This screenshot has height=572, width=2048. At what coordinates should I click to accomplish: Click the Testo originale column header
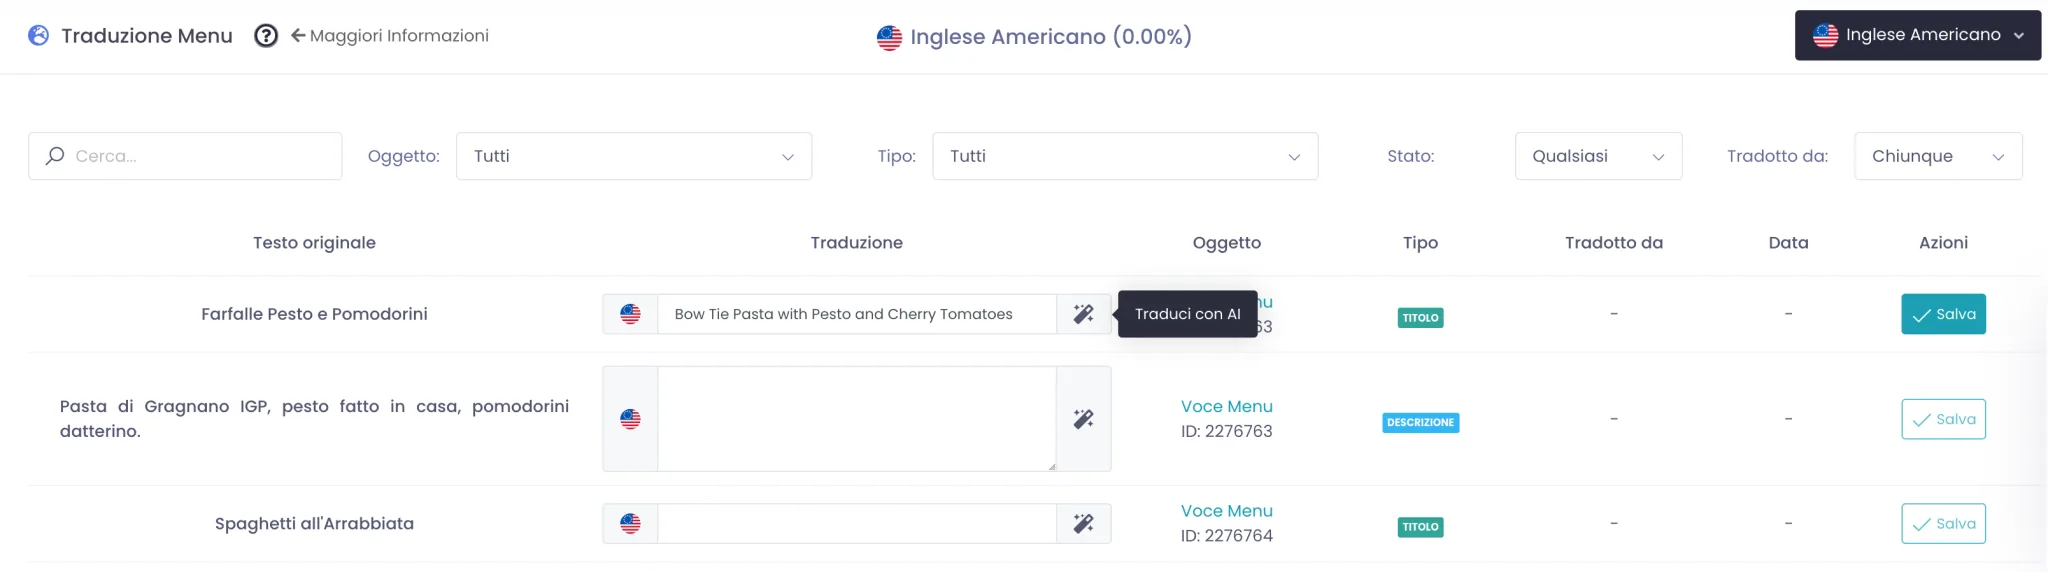click(x=314, y=243)
